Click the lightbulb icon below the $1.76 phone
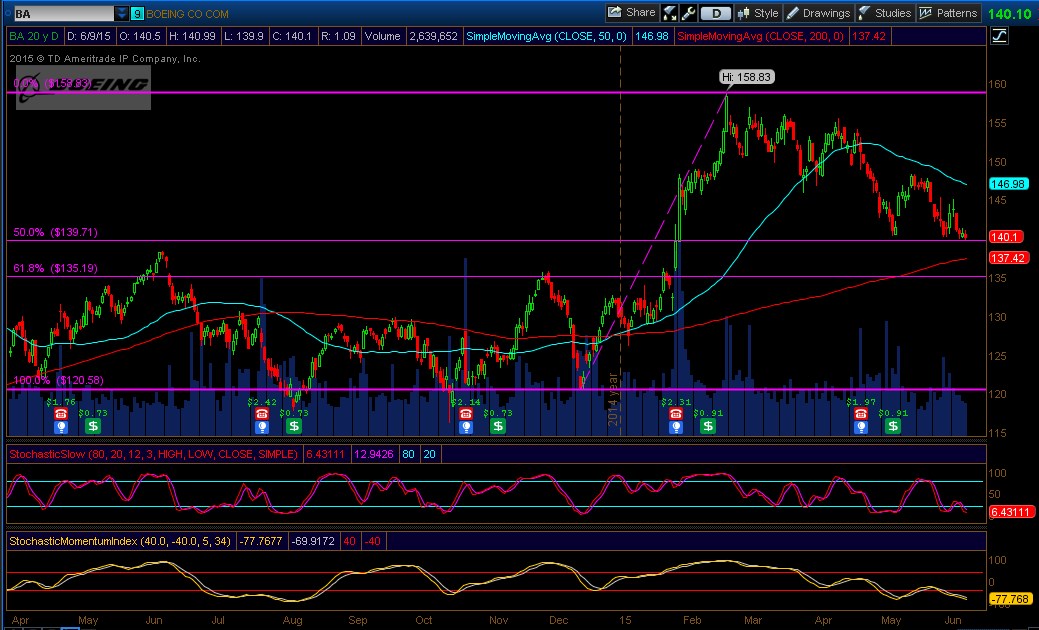Image resolution: width=1039 pixels, height=630 pixels. pos(61,427)
